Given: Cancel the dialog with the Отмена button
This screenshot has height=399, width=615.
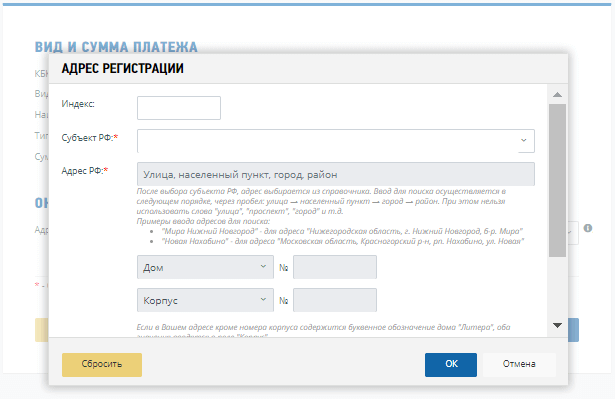Looking at the screenshot, I should tap(519, 364).
